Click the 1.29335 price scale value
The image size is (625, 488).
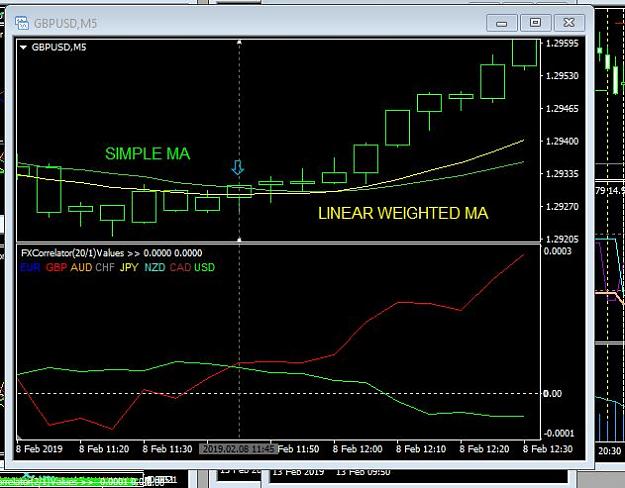562,174
